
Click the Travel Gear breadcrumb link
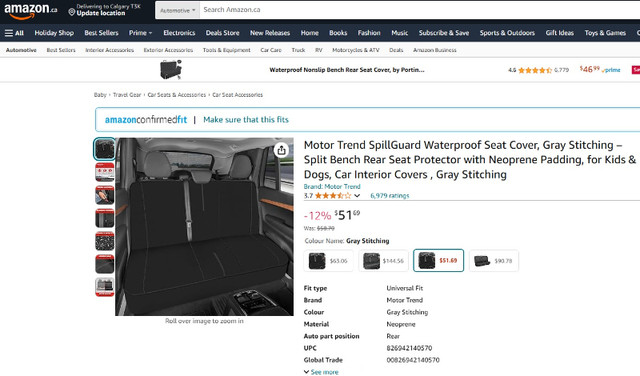[127, 95]
